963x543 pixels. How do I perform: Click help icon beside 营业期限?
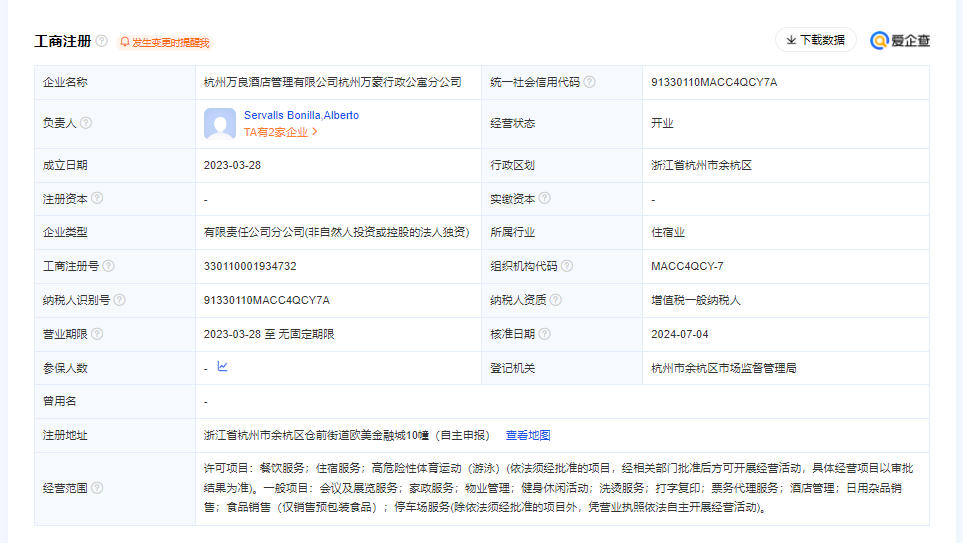[97, 334]
